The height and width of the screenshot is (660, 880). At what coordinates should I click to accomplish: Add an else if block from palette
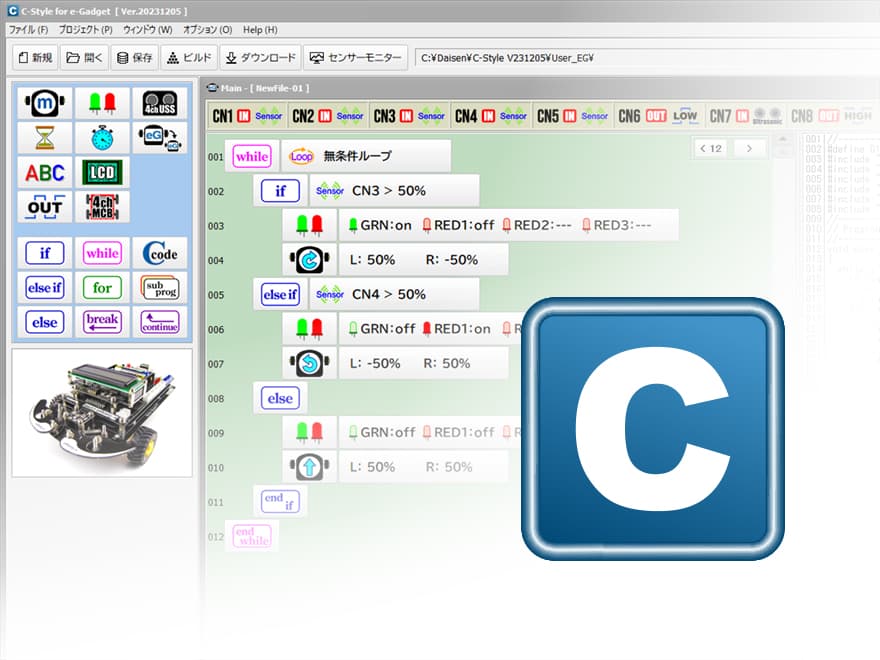pyautogui.click(x=45, y=288)
